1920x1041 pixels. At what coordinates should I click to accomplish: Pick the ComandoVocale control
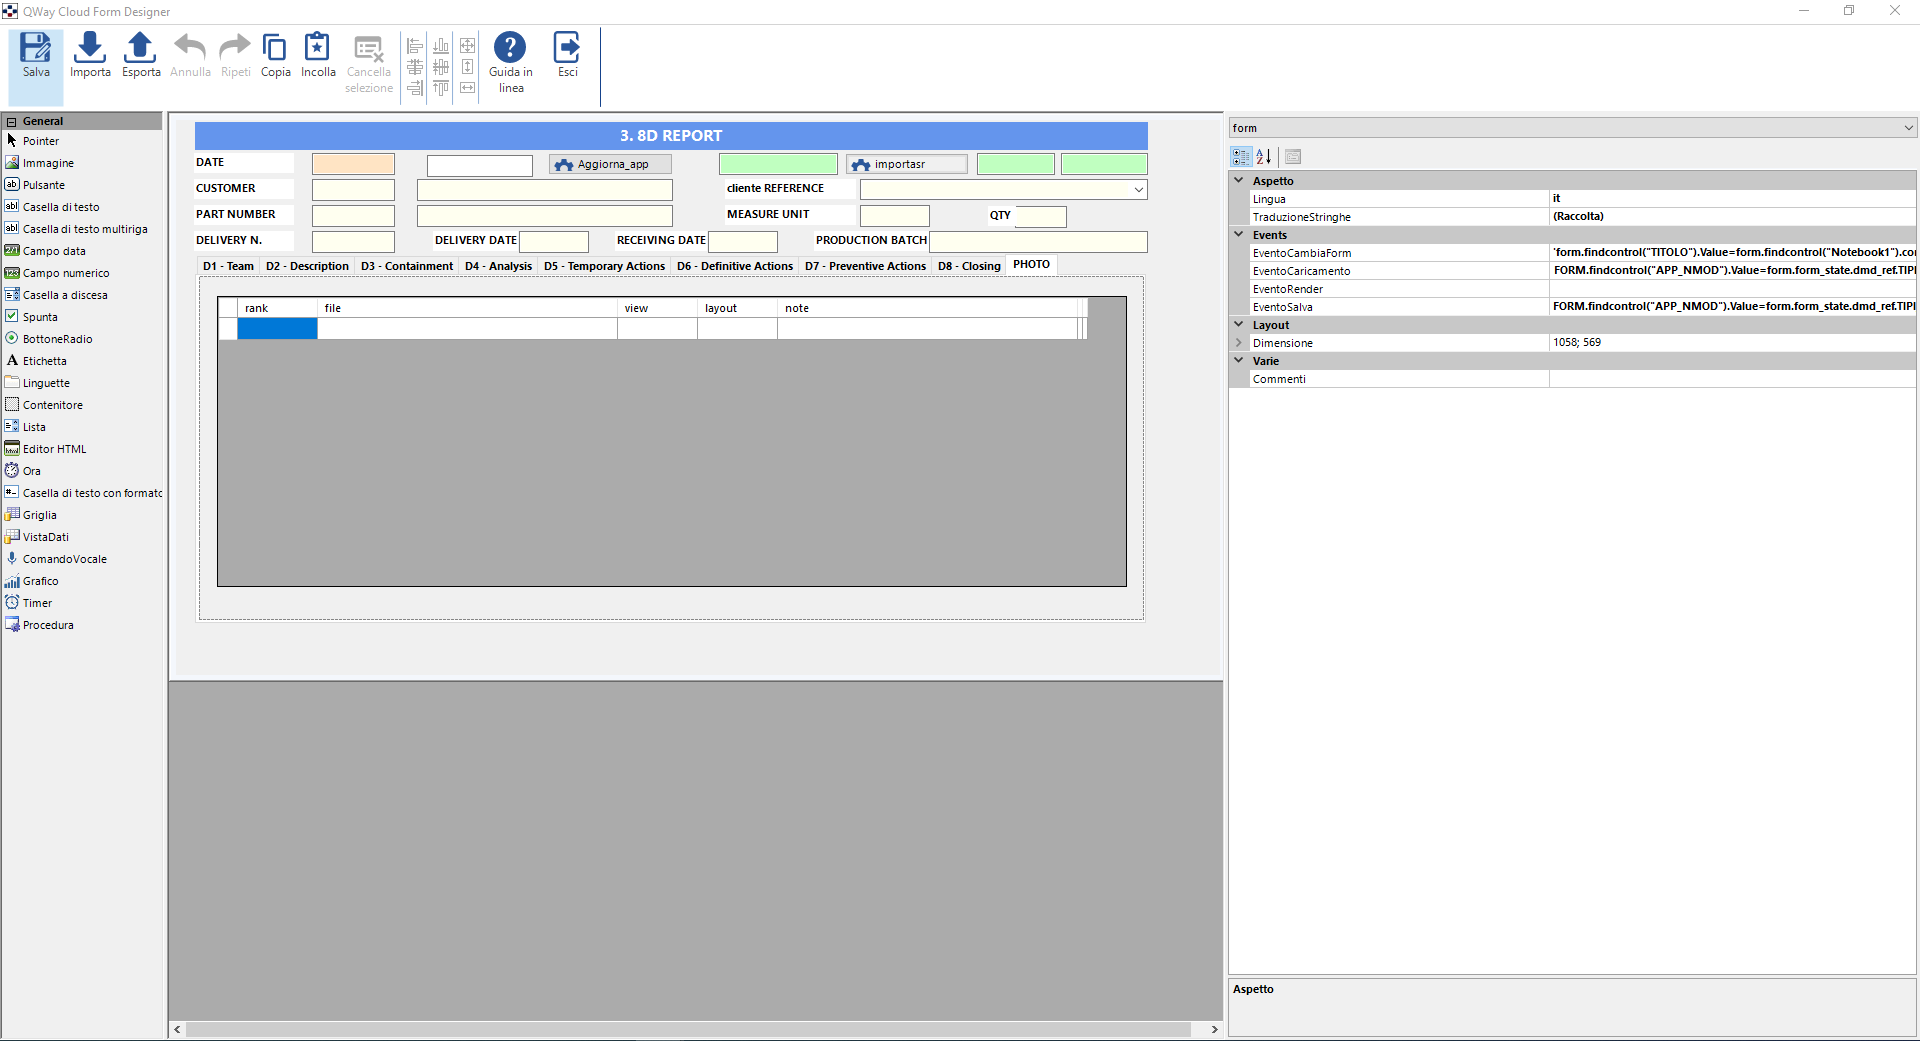click(x=64, y=558)
